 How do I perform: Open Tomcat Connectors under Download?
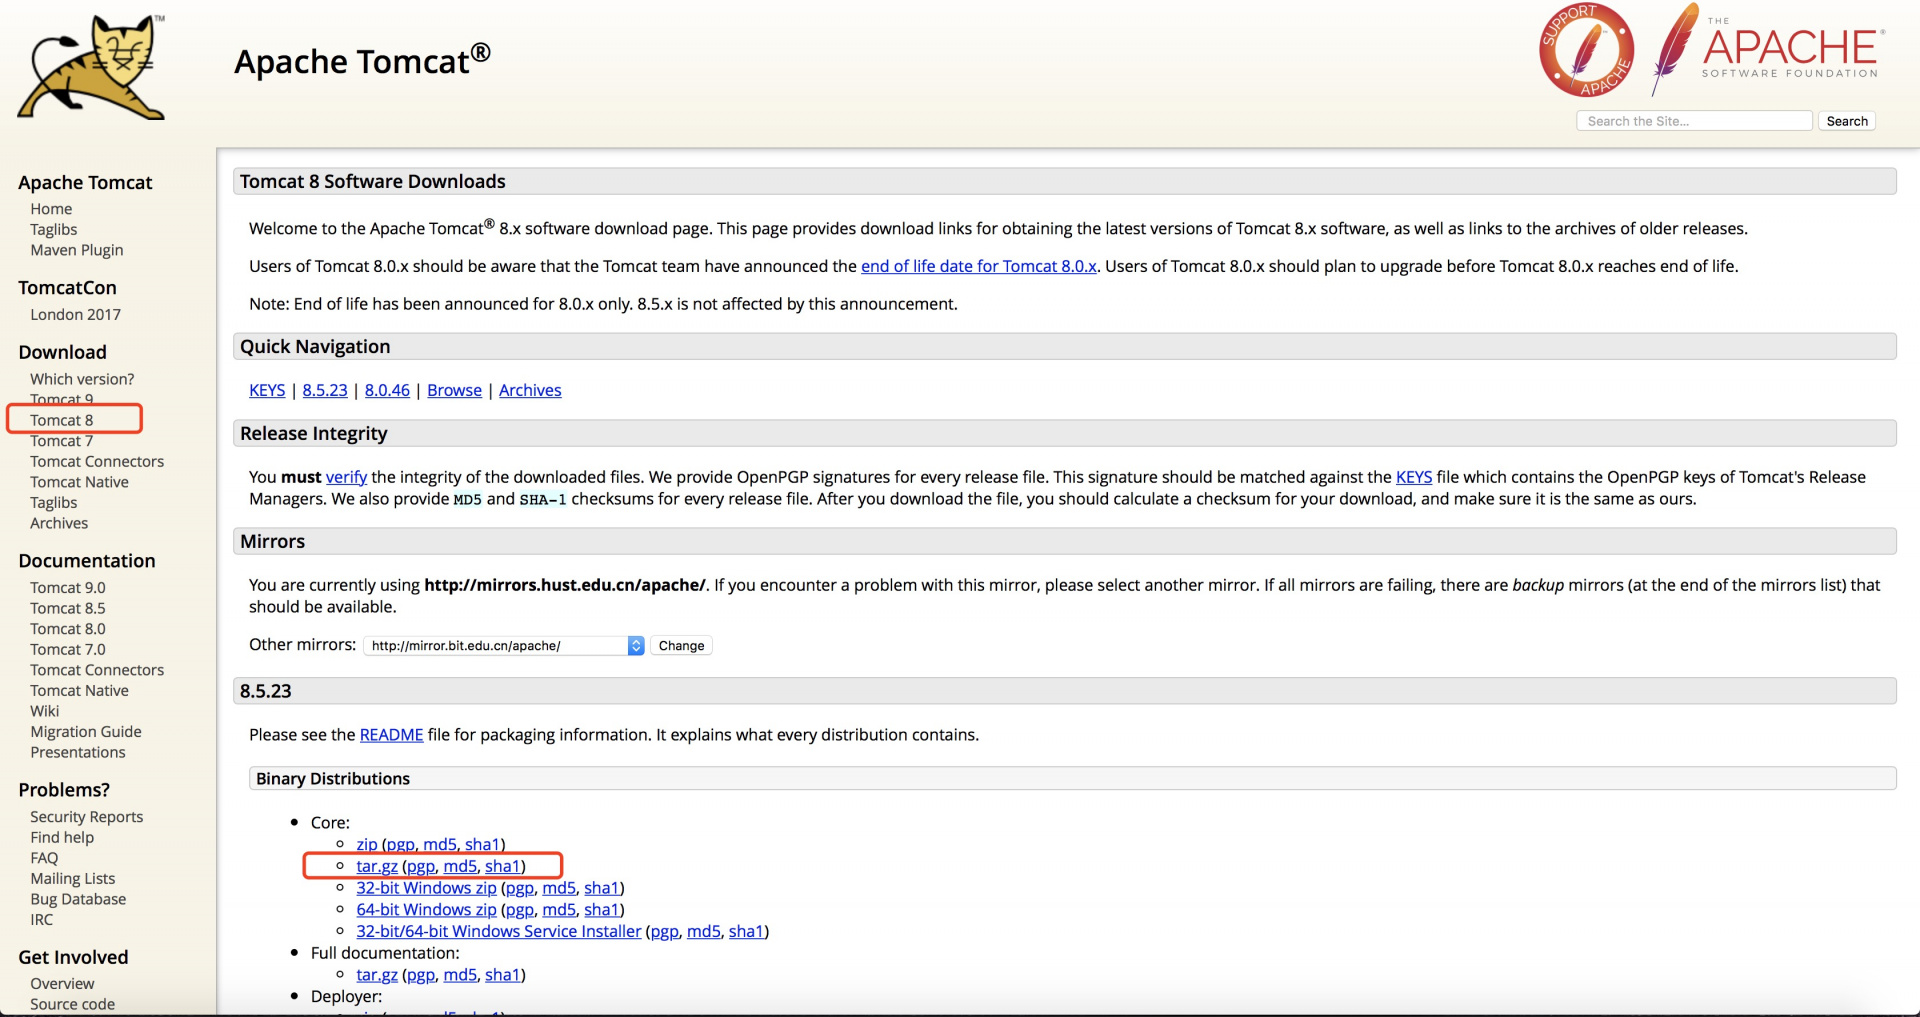97,461
